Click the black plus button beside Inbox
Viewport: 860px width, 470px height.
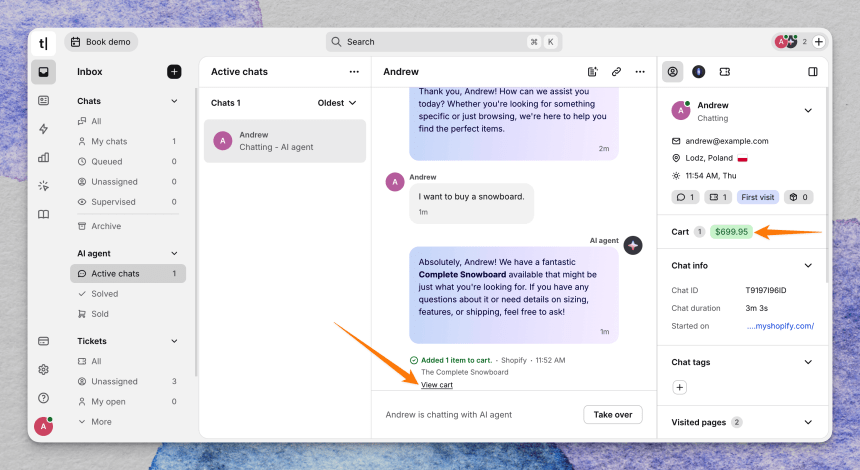174,72
